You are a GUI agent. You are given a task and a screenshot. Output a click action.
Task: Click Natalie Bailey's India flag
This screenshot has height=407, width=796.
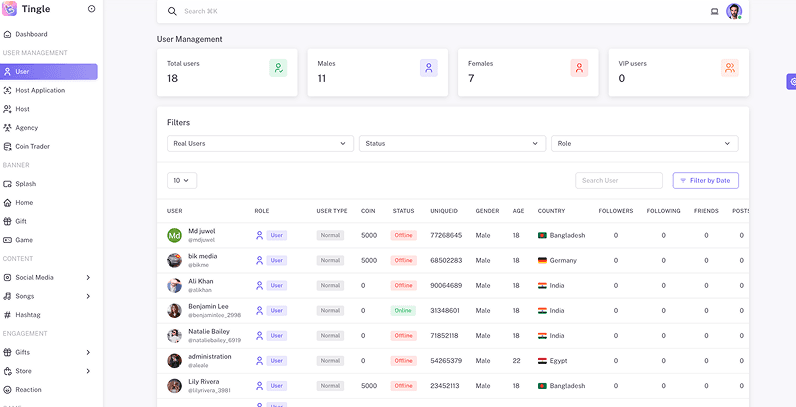(542, 336)
